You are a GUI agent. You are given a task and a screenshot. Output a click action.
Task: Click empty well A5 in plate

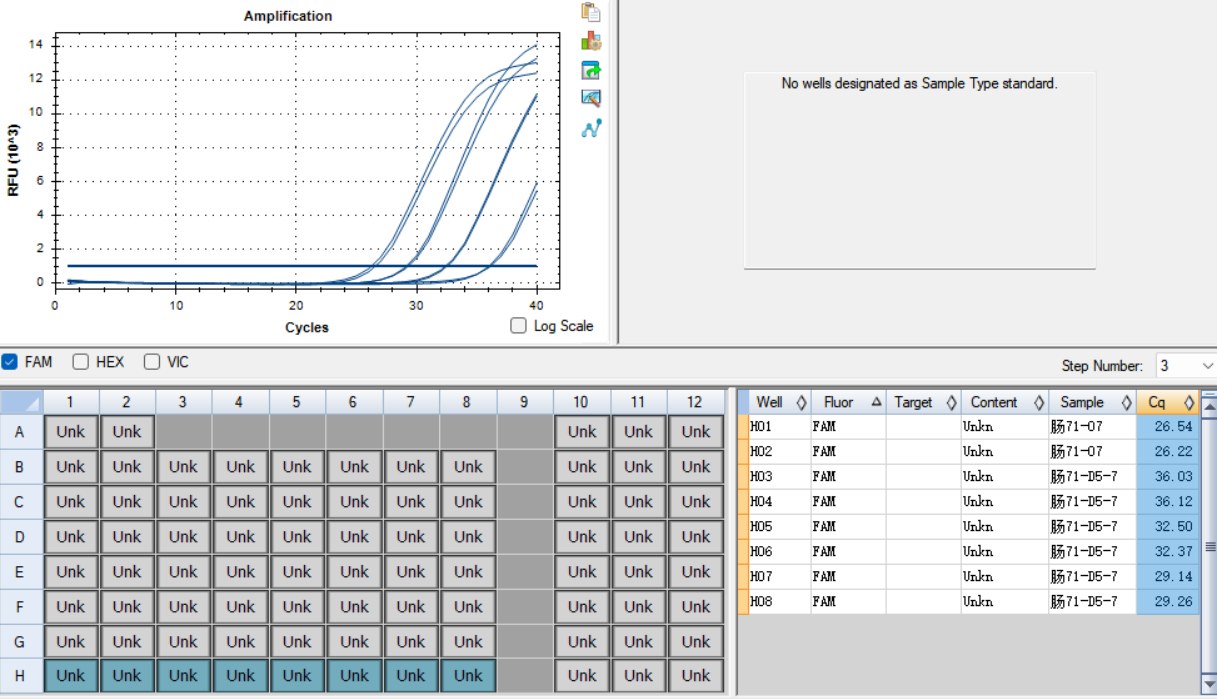coord(297,432)
